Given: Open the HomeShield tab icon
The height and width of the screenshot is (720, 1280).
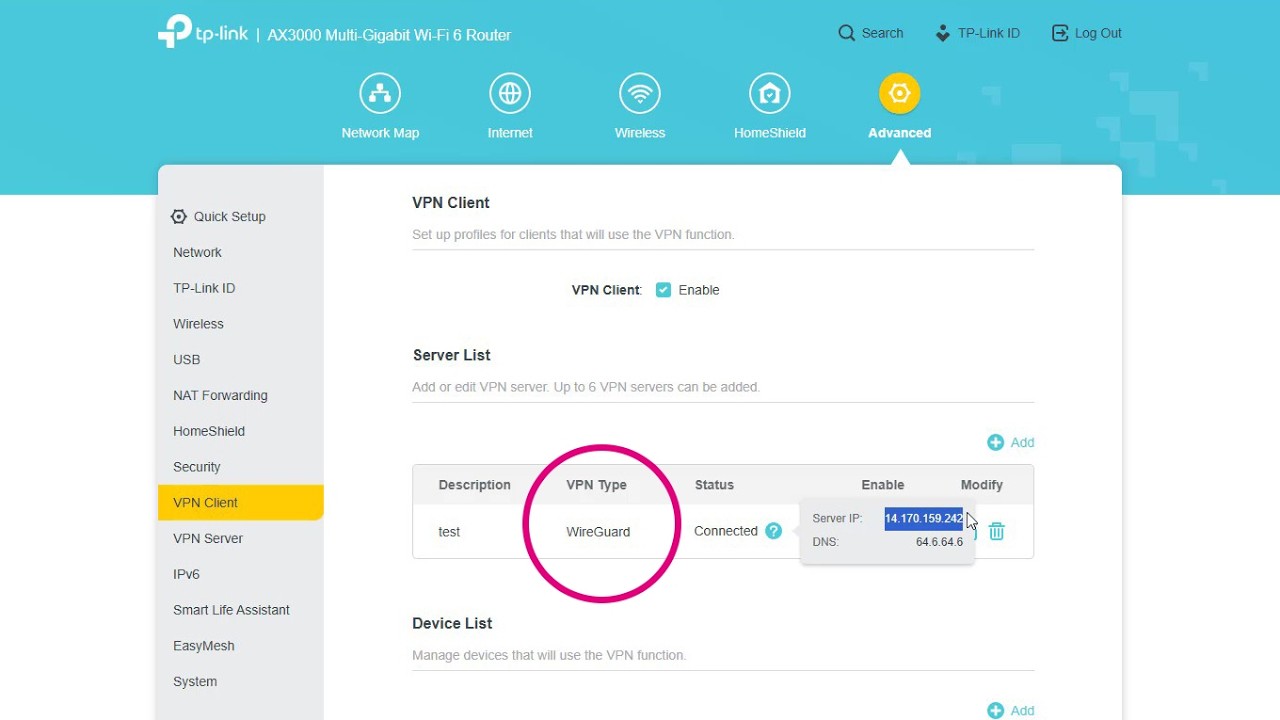Looking at the screenshot, I should pyautogui.click(x=770, y=94).
